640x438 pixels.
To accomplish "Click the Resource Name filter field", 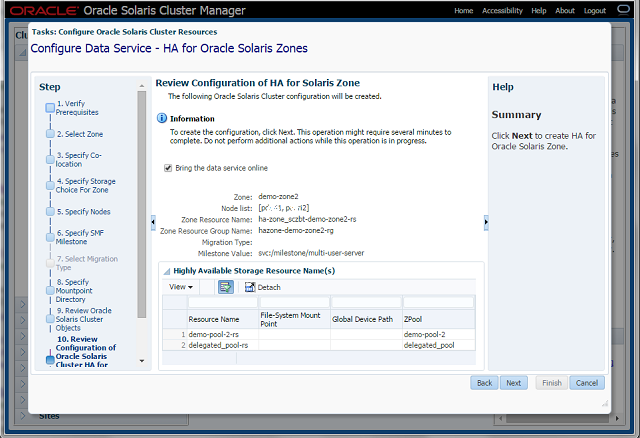I will pos(223,302).
